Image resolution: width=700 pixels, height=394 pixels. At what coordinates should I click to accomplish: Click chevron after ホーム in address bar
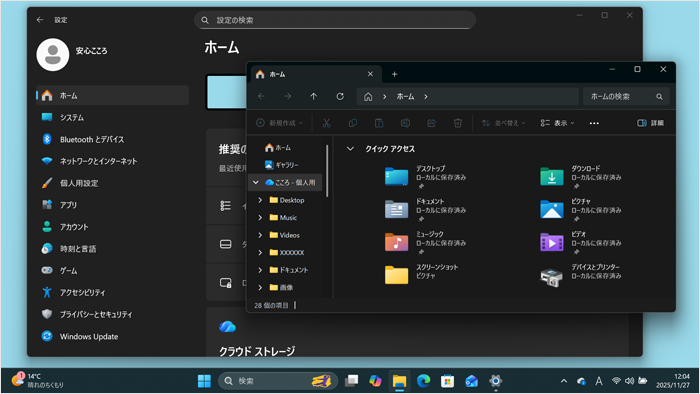point(426,97)
